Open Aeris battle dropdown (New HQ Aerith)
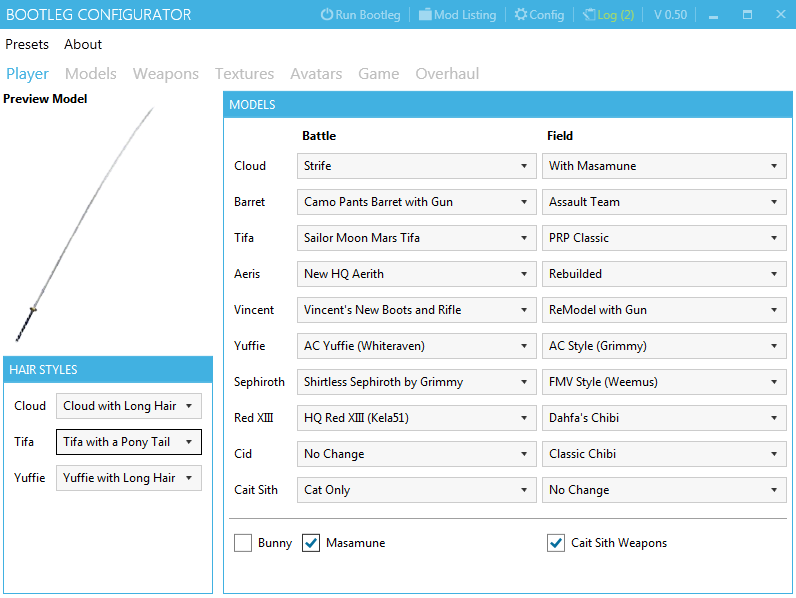 point(416,274)
